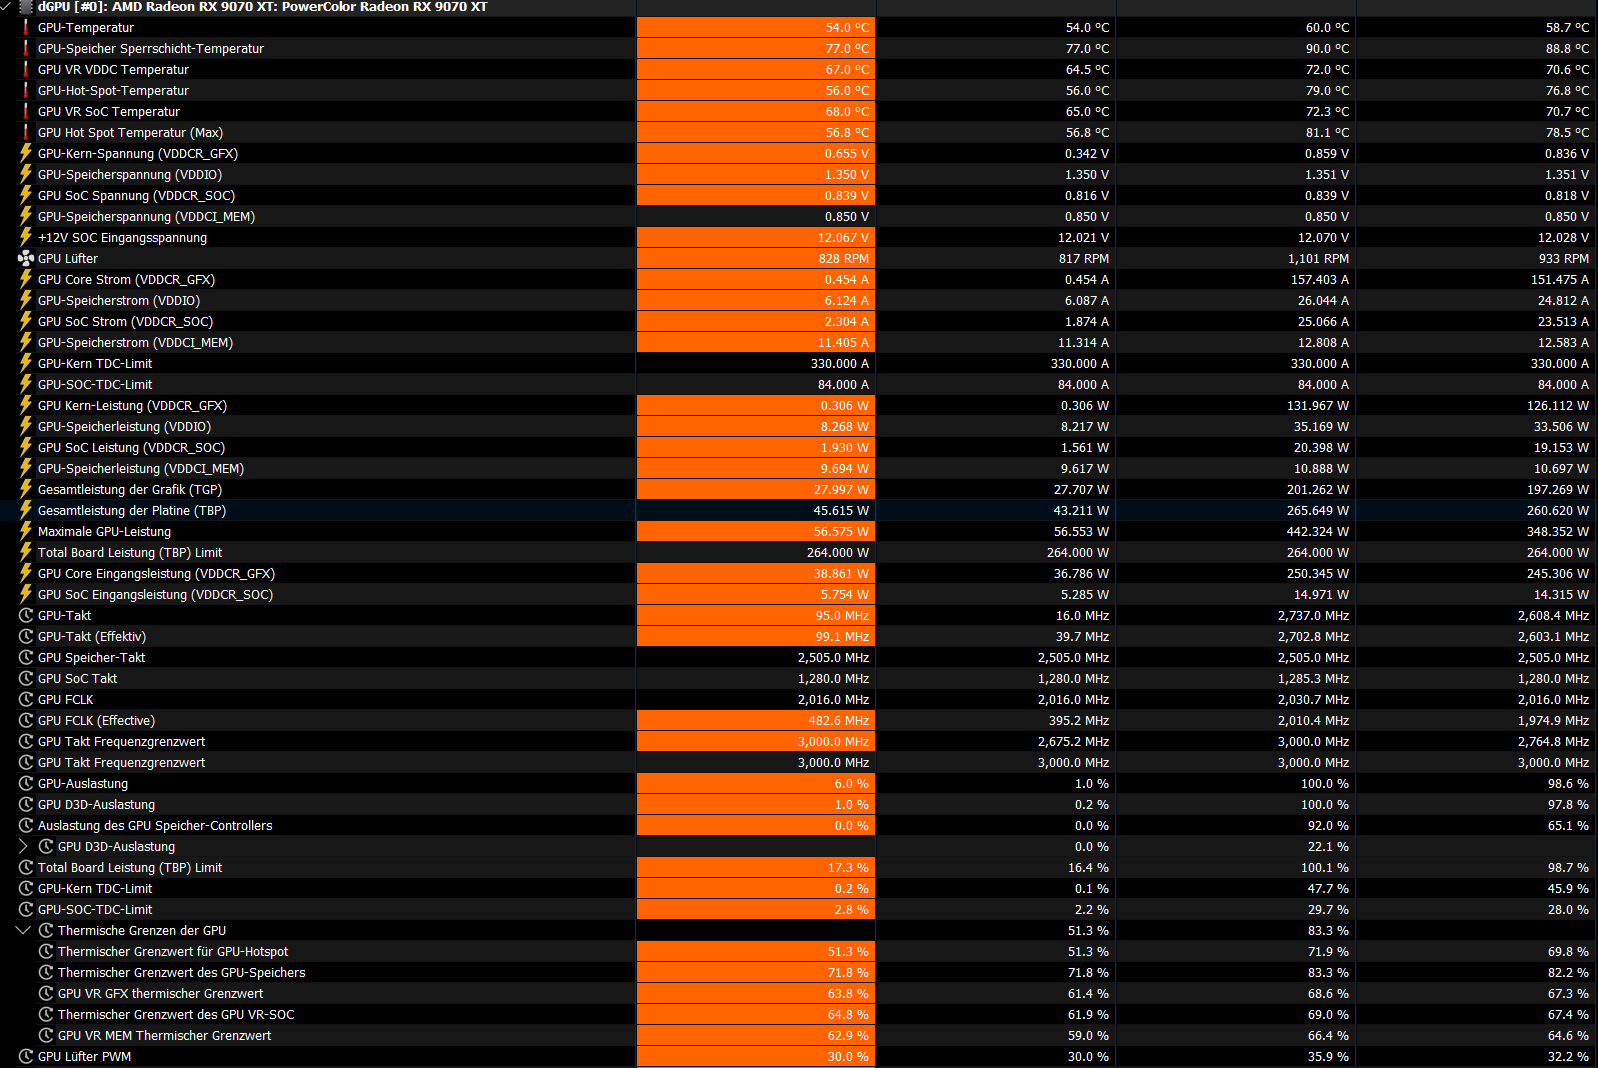Click the thermometer icon beside GPU-Temperatur
The height and width of the screenshot is (1068, 1598).
[26, 27]
